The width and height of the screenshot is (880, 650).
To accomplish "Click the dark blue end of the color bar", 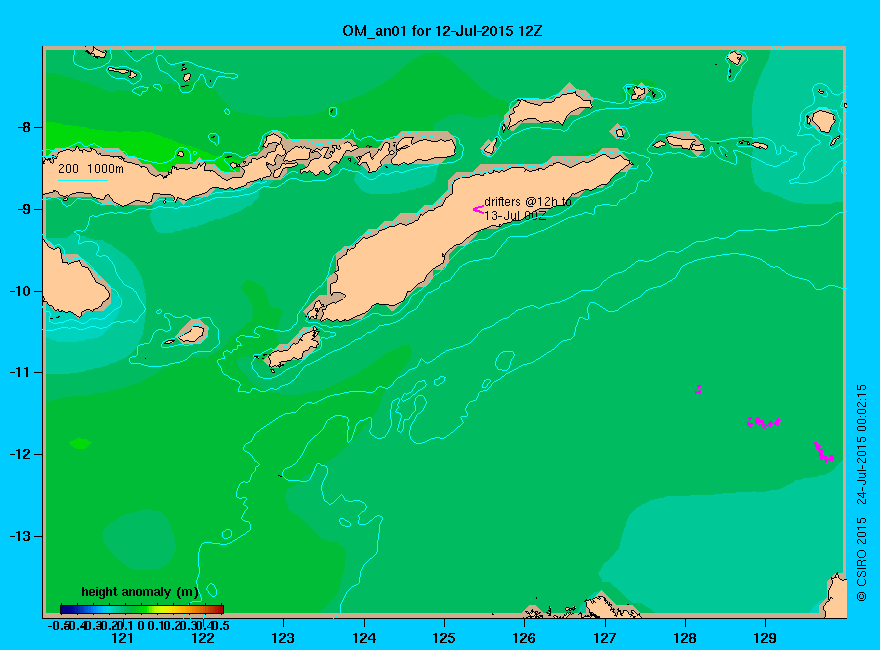I will pos(65,609).
